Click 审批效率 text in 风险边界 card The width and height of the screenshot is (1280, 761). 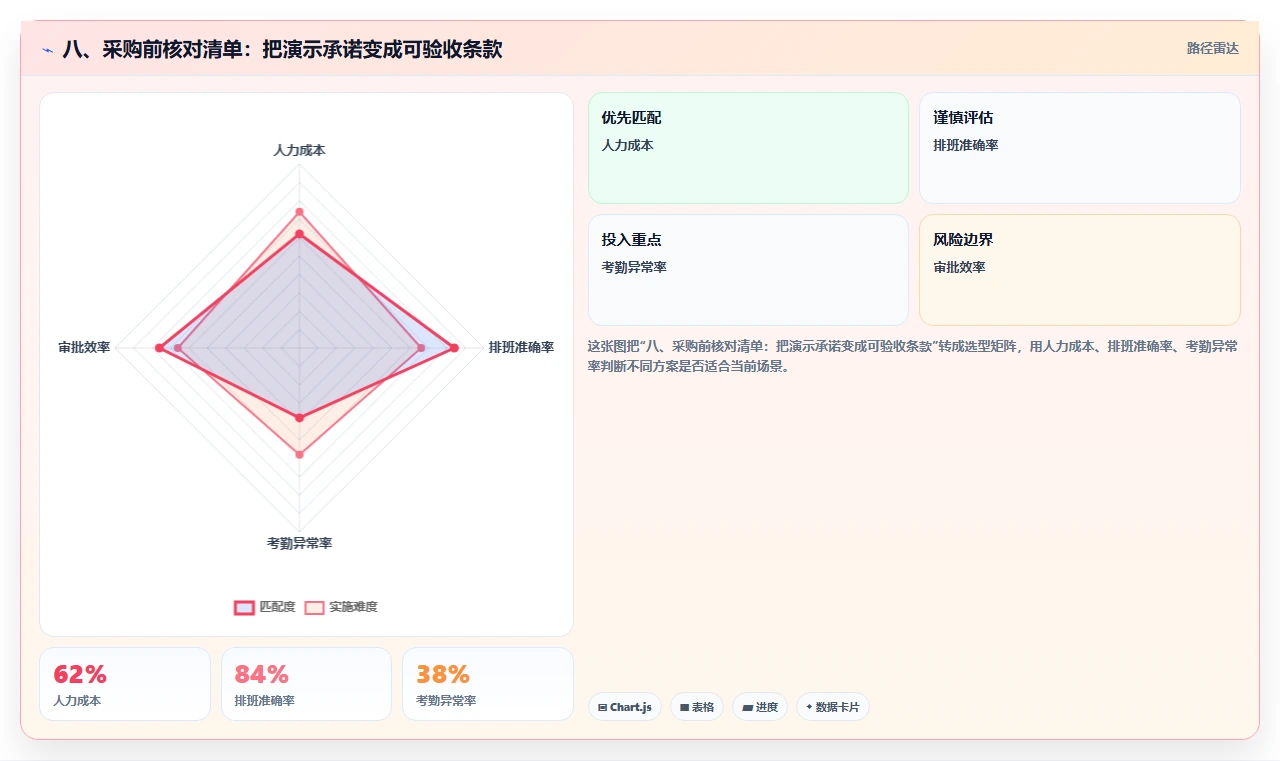[x=959, y=267]
